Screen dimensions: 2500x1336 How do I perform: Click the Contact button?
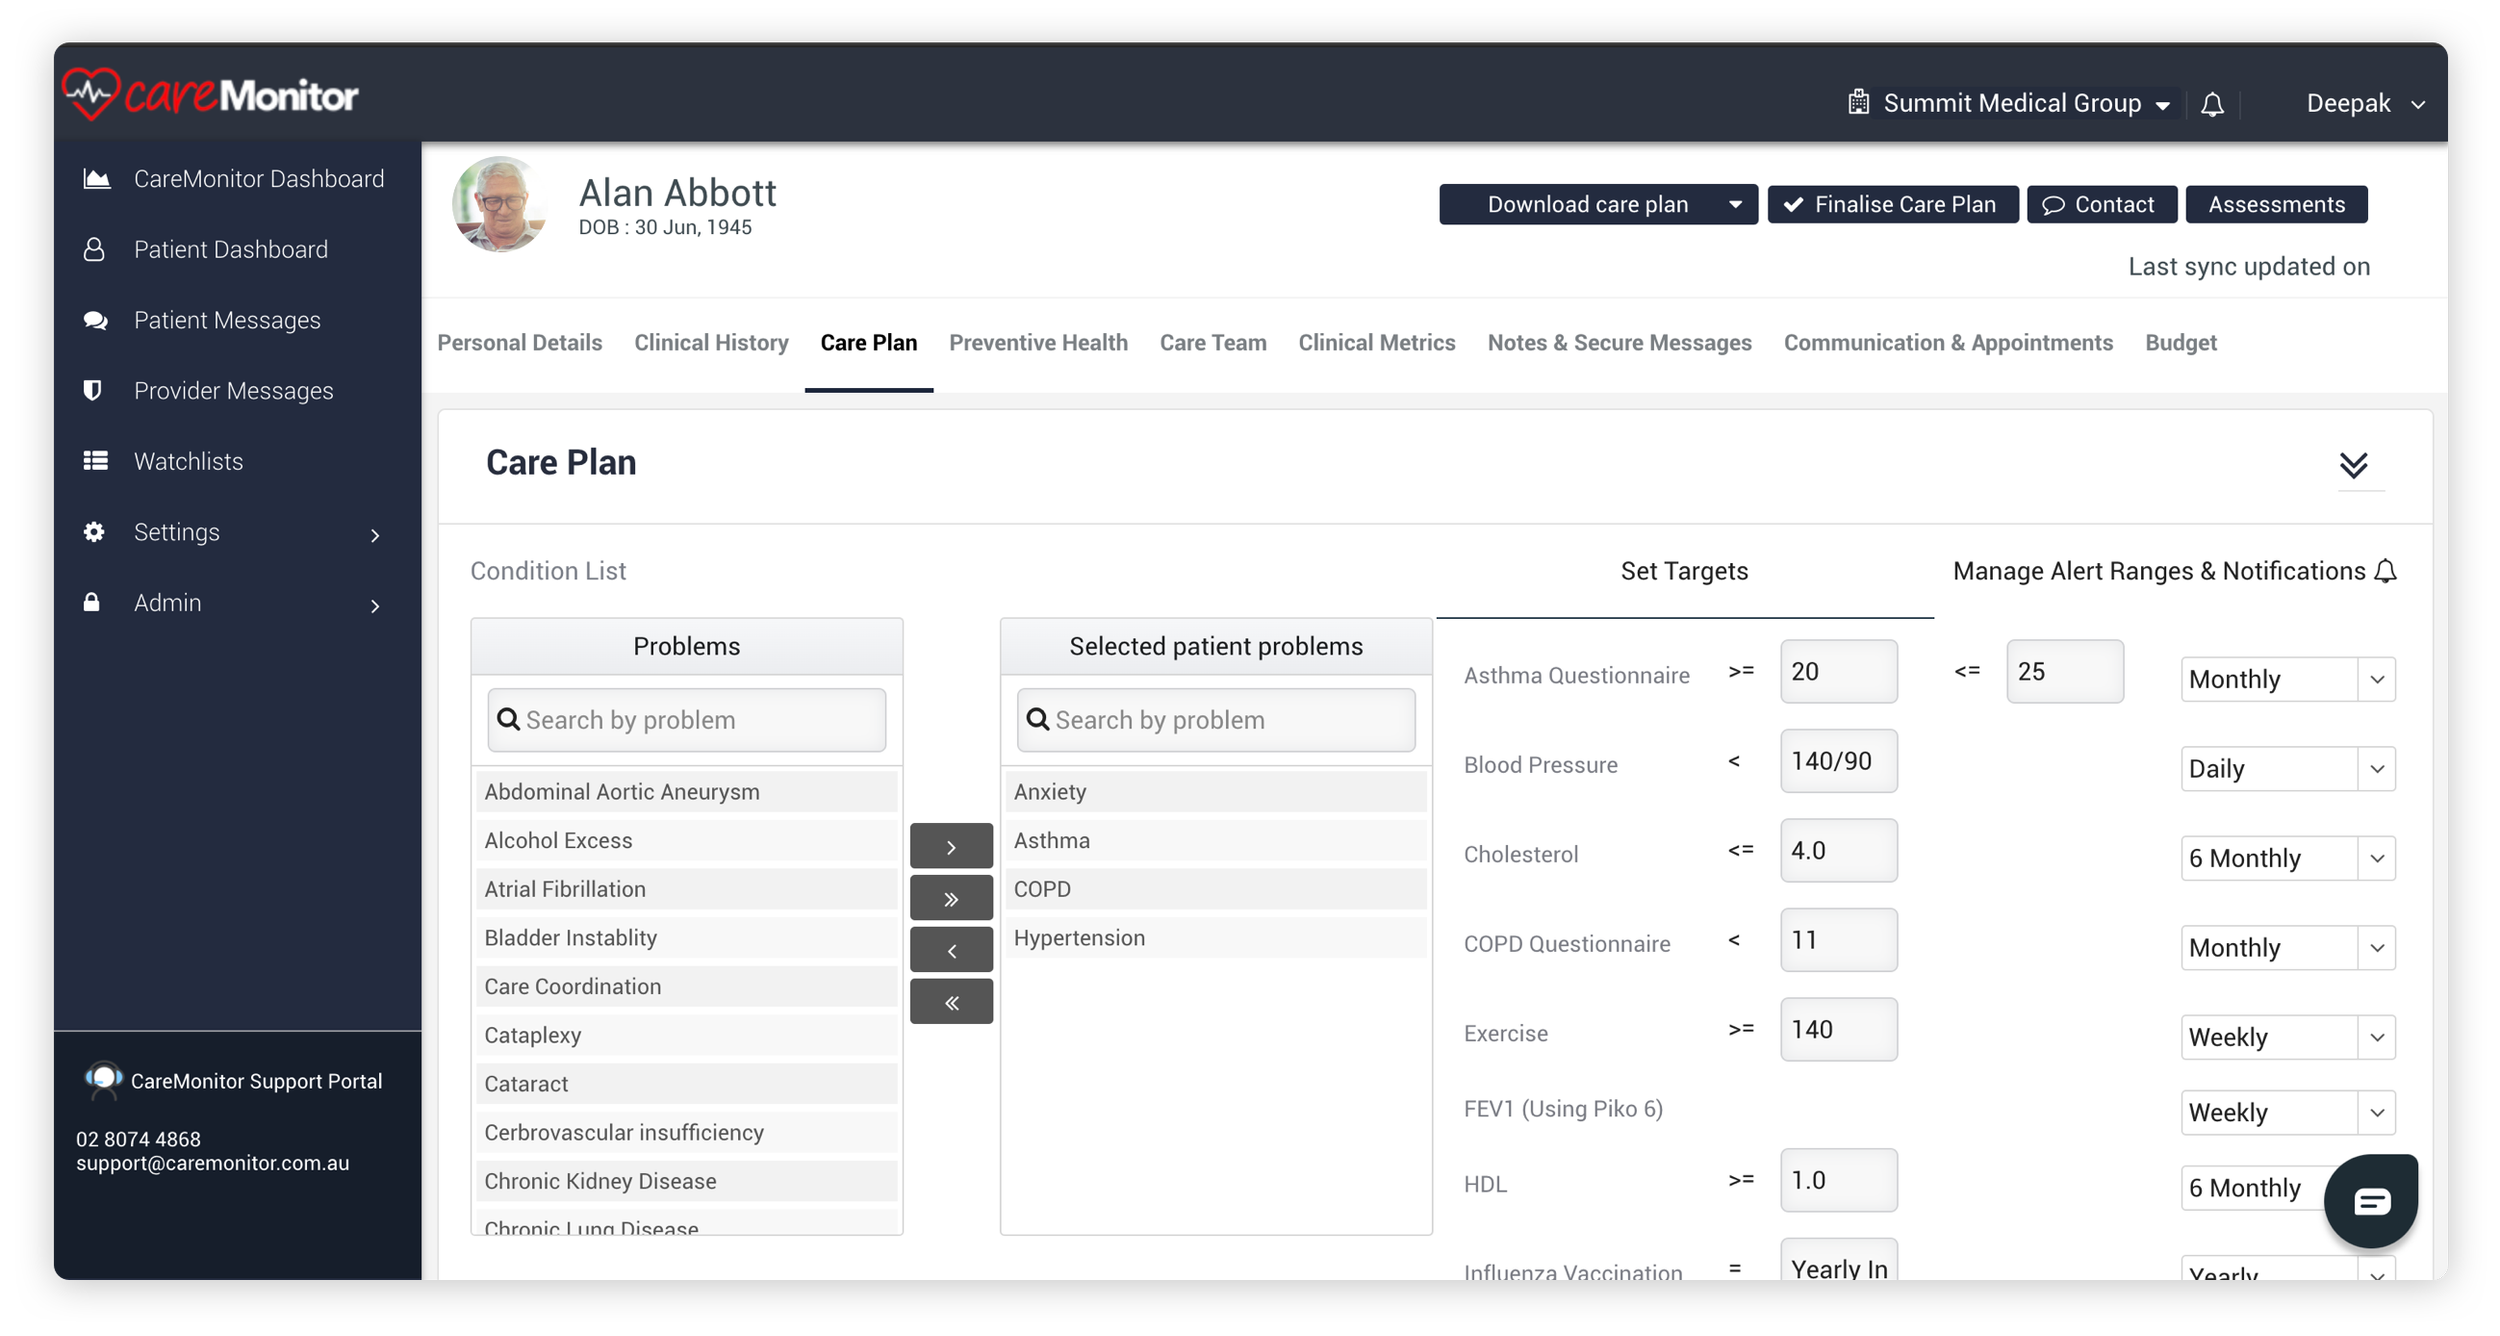(x=2101, y=204)
